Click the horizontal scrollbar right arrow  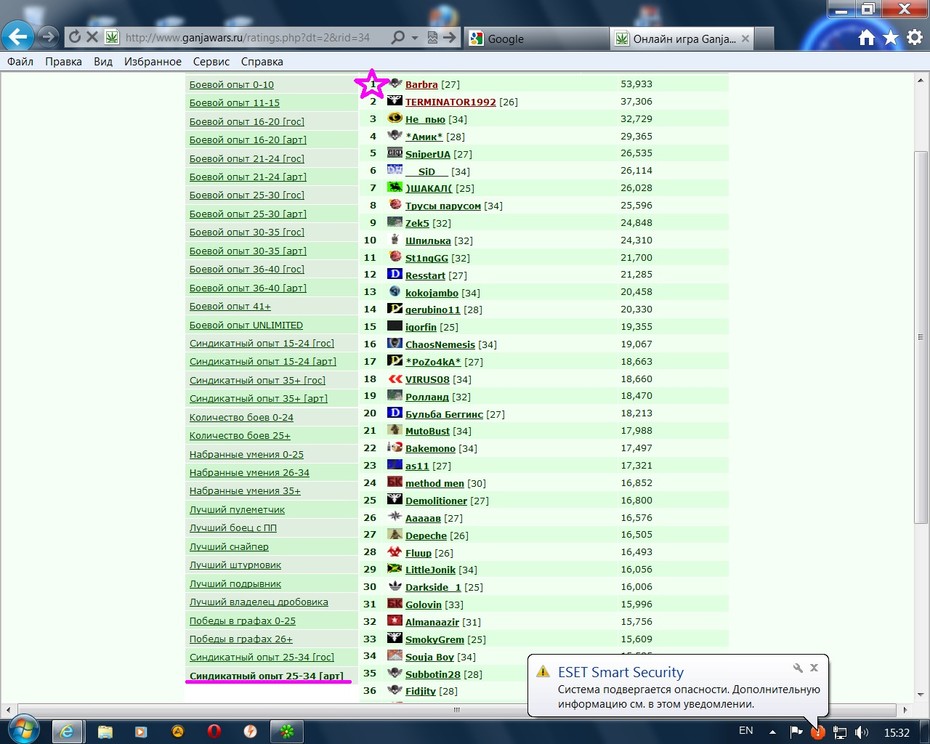[x=905, y=710]
